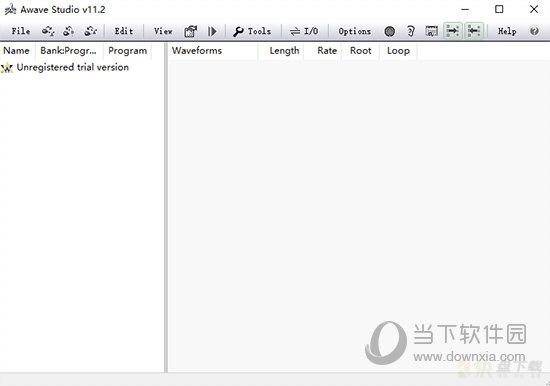Viewport: 550px width, 386px height.
Task: Click the third notes icon before Edit
Action: 90,31
